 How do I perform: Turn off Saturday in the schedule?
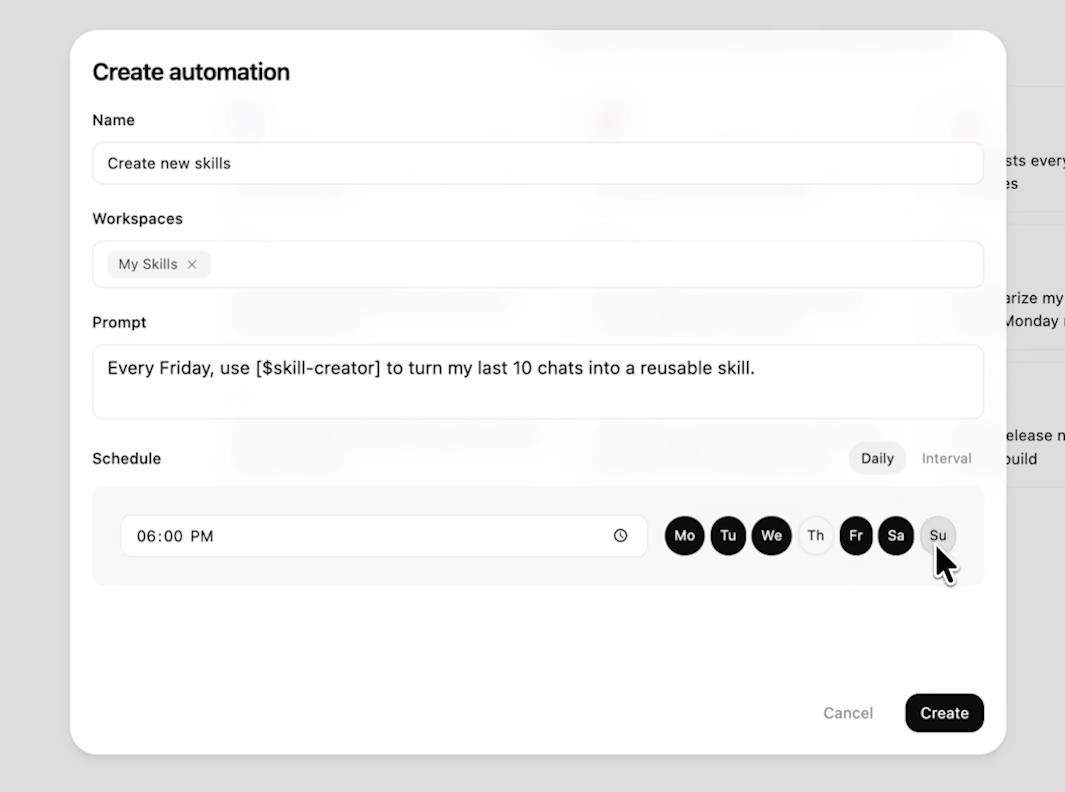click(896, 536)
